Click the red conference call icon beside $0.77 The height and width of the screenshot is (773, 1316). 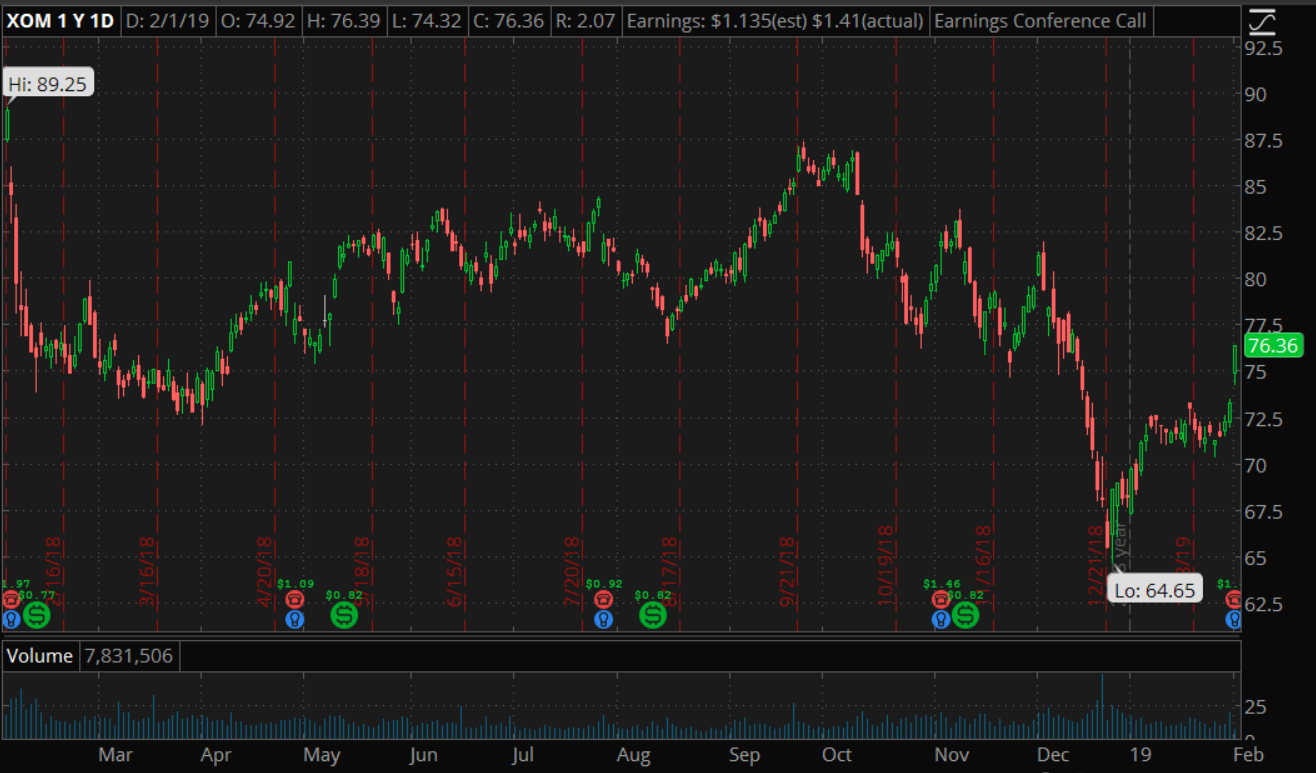[11, 599]
